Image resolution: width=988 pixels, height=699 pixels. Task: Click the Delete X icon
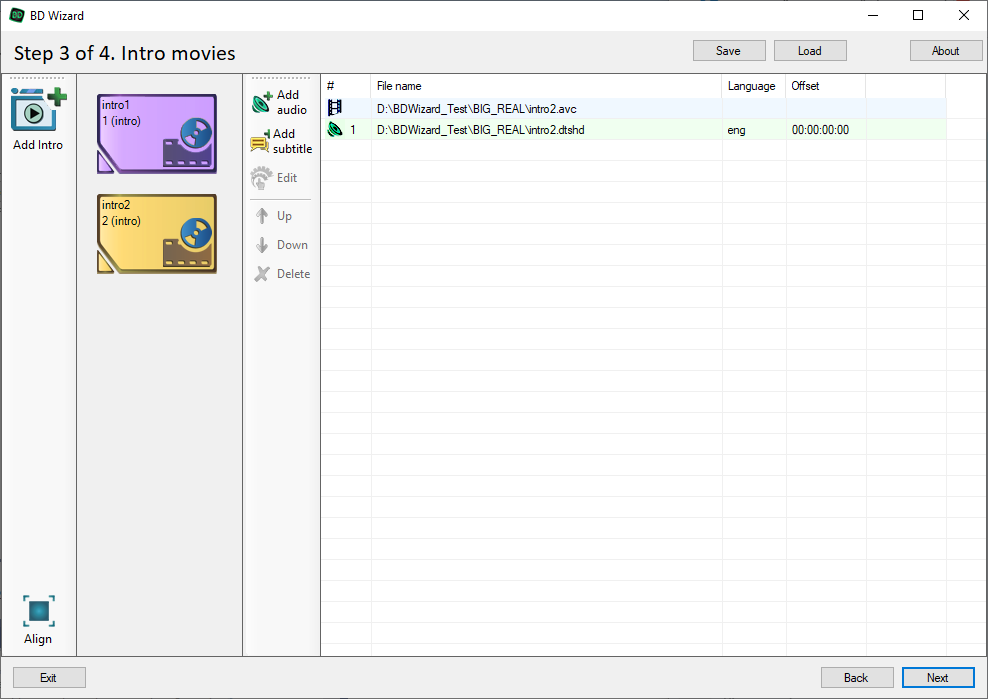pyautogui.click(x=262, y=274)
